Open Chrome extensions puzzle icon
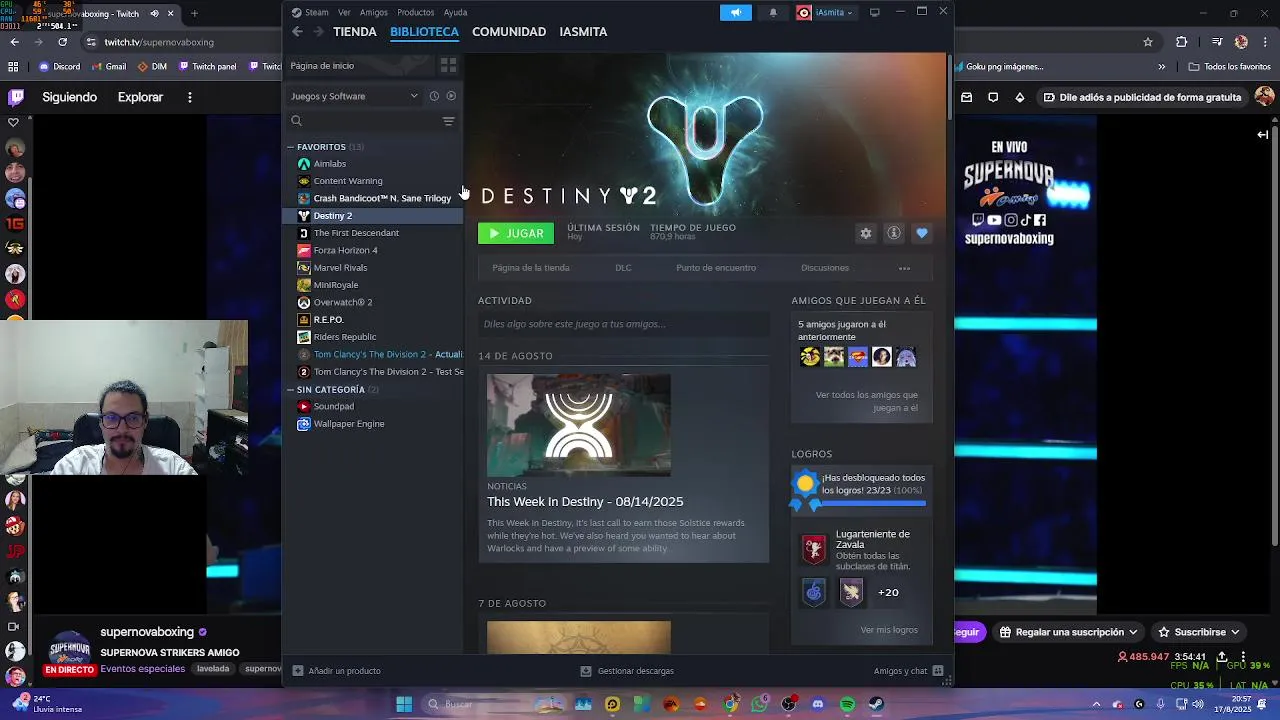Viewport: 1280px width, 720px height. coord(1182,42)
